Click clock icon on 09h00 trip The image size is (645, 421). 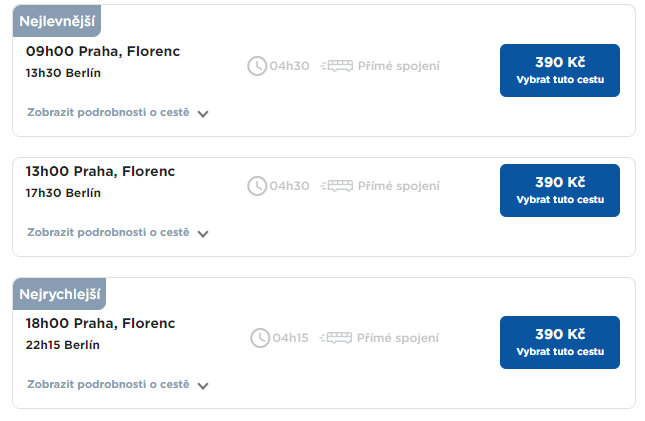[257, 66]
